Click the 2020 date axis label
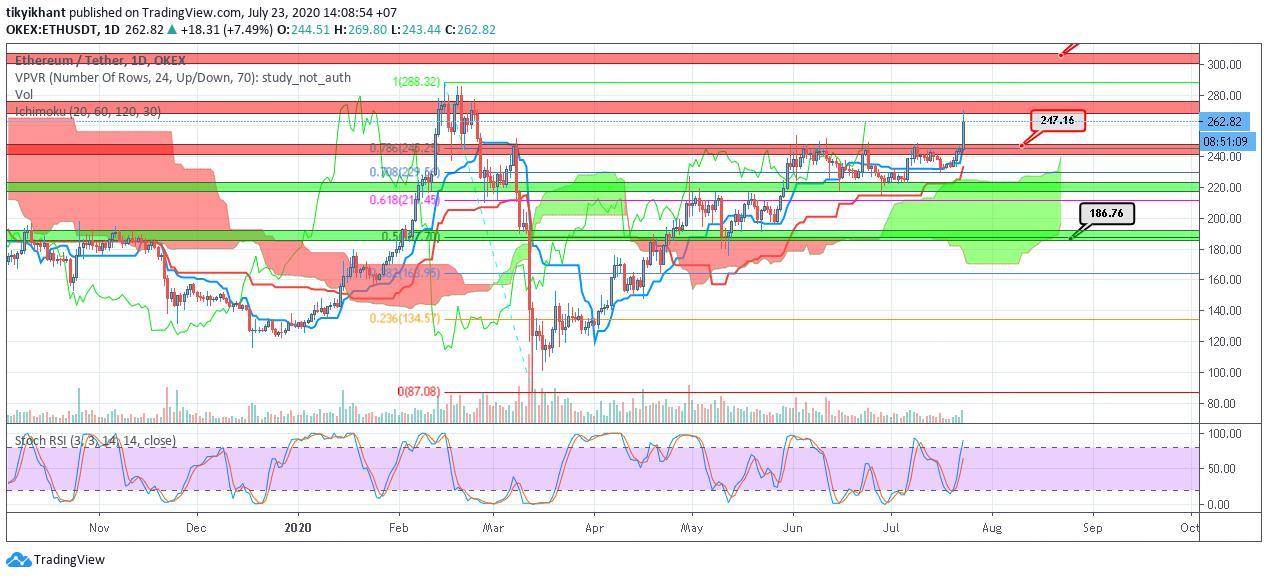 pos(298,527)
